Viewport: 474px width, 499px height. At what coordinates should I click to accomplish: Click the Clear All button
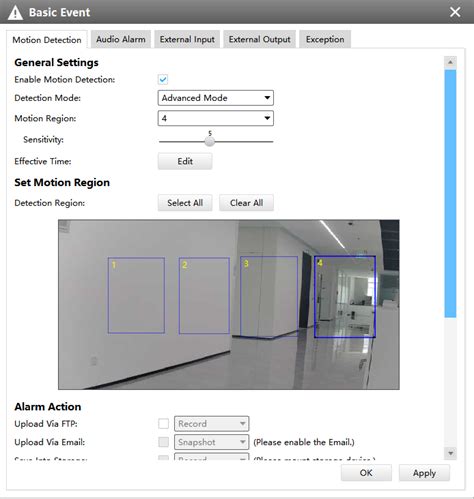coord(246,203)
